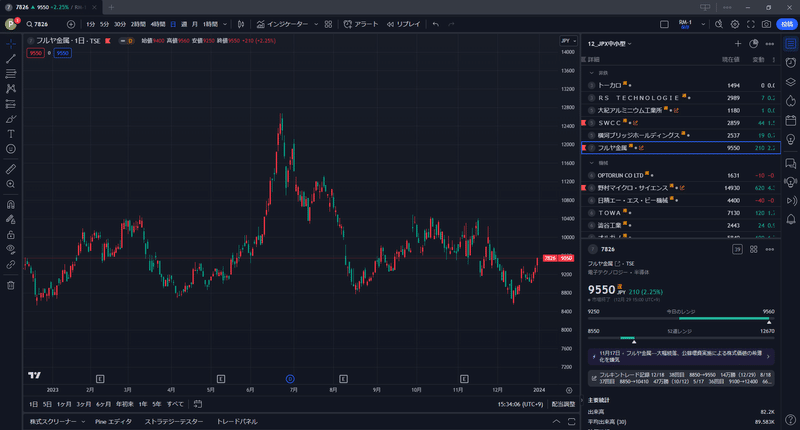Select SWCC row in watchlist
Viewport: 800px width, 430px height.
(x=681, y=123)
